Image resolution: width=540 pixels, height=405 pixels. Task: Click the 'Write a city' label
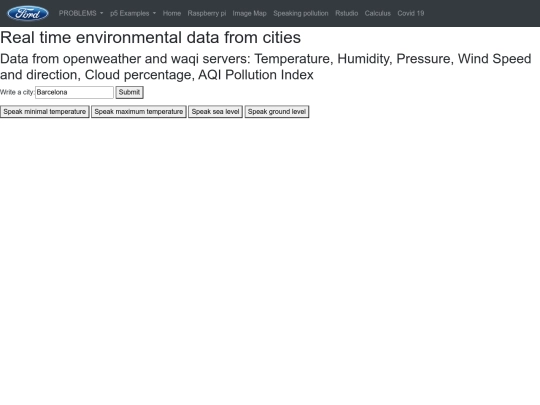click(17, 92)
